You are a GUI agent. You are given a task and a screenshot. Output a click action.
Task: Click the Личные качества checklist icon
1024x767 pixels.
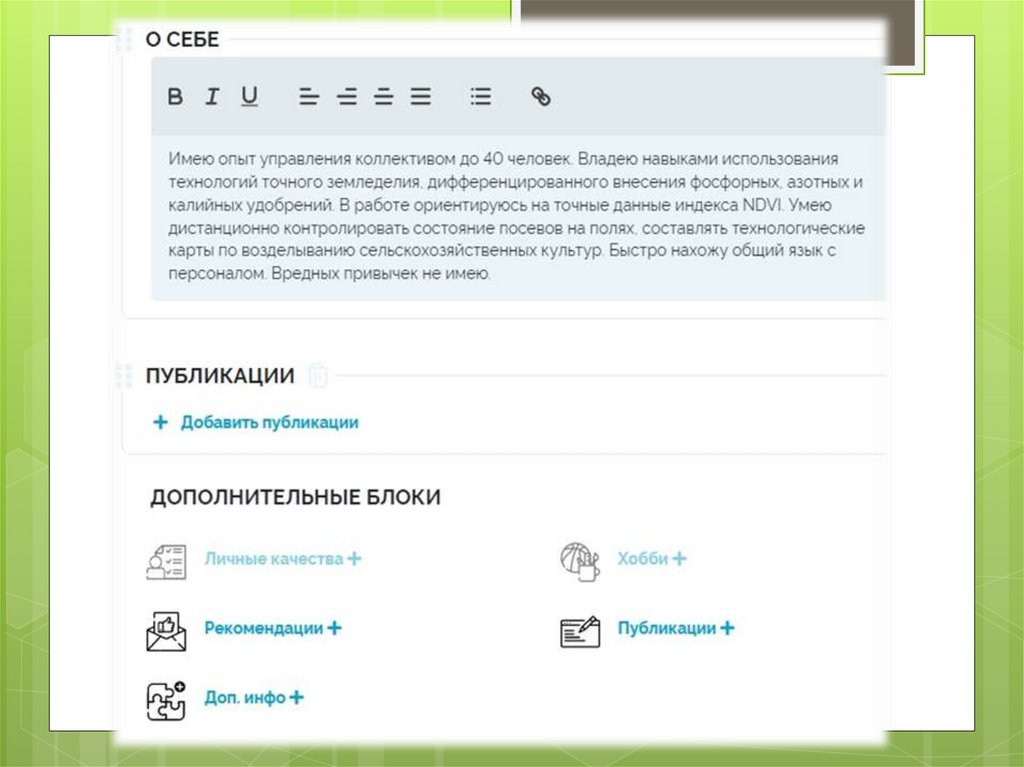167,561
